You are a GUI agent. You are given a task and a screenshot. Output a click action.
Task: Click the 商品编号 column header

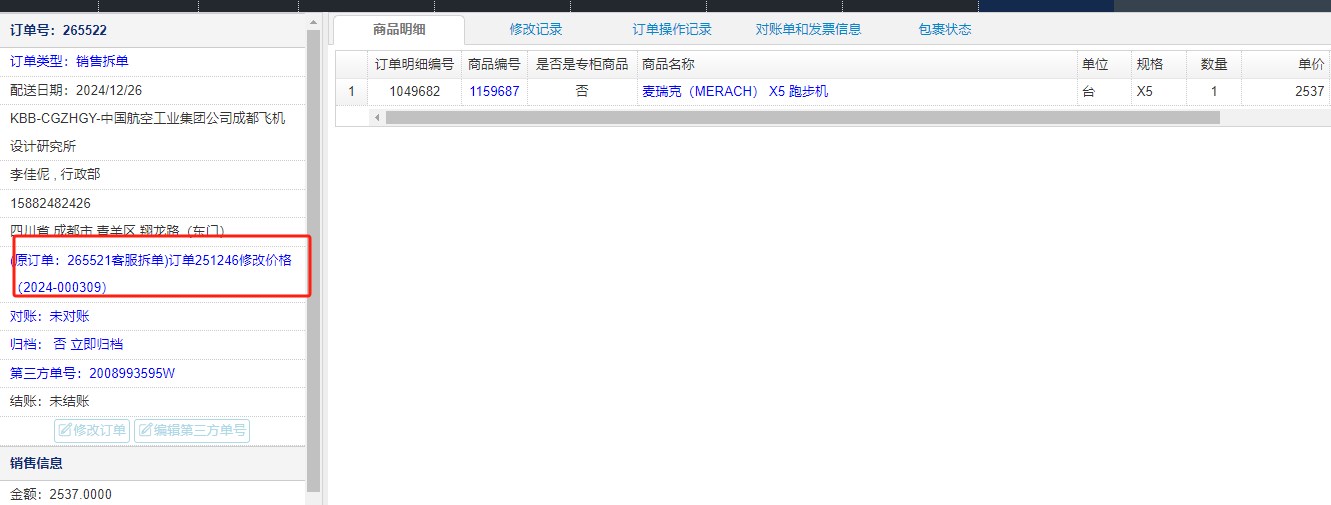(494, 64)
